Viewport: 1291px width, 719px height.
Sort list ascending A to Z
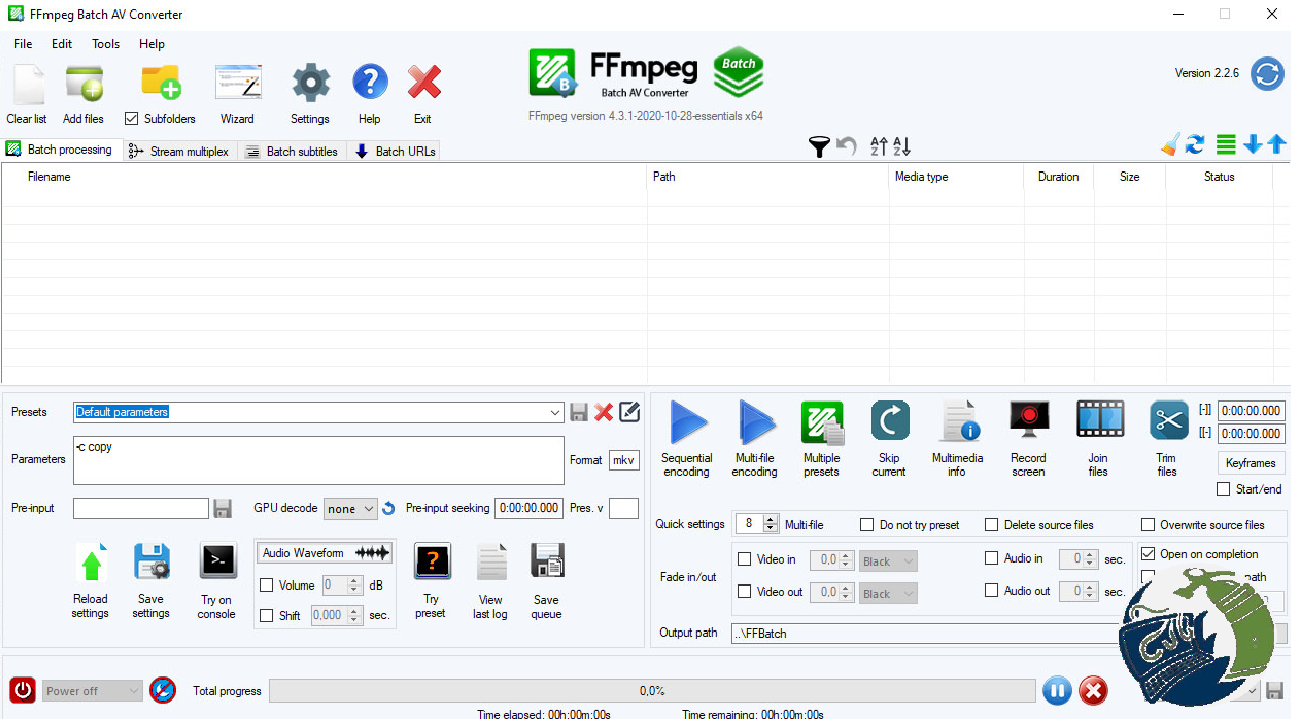point(879,147)
